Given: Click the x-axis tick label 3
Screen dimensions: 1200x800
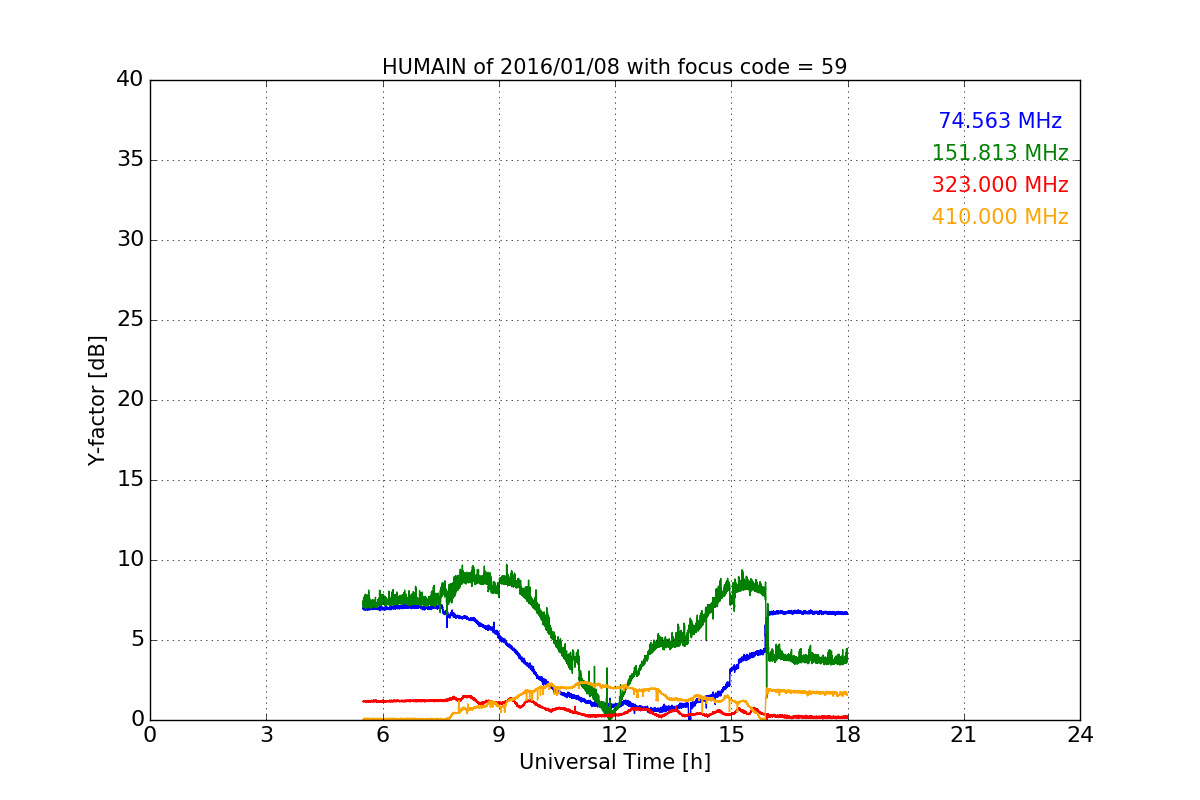Looking at the screenshot, I should pyautogui.click(x=266, y=735).
